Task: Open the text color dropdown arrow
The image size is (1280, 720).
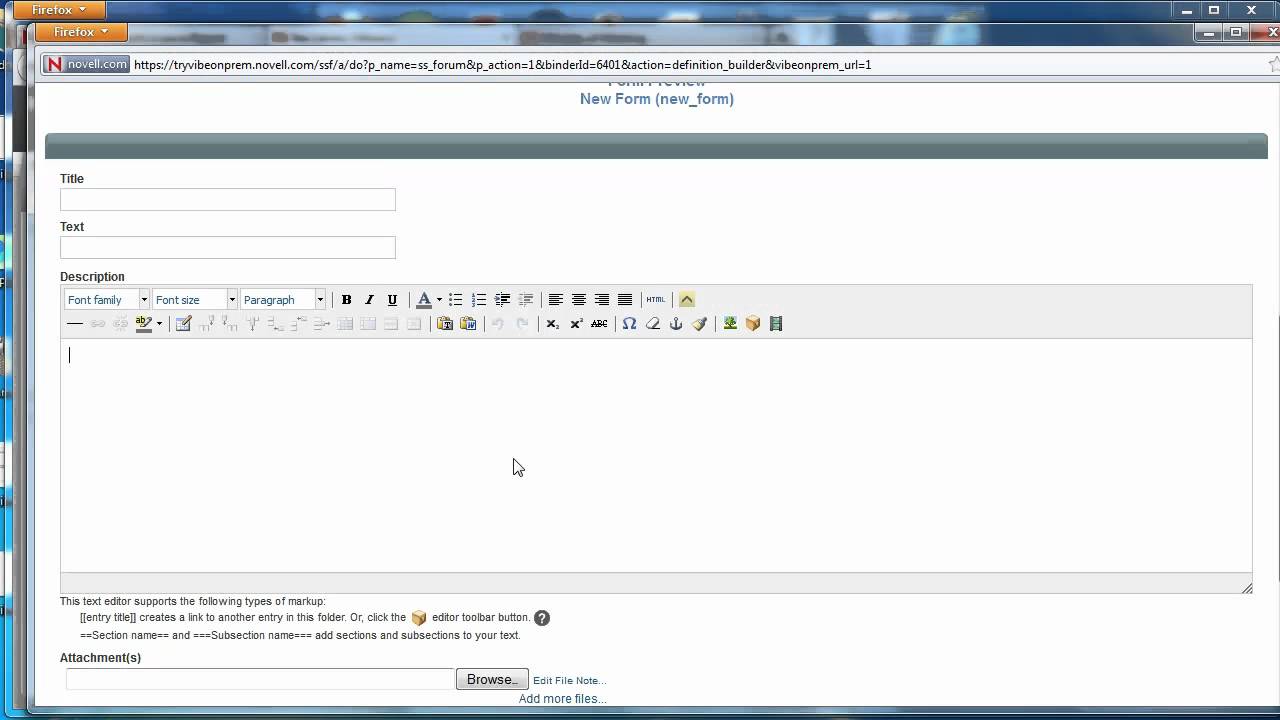Action: coord(439,300)
